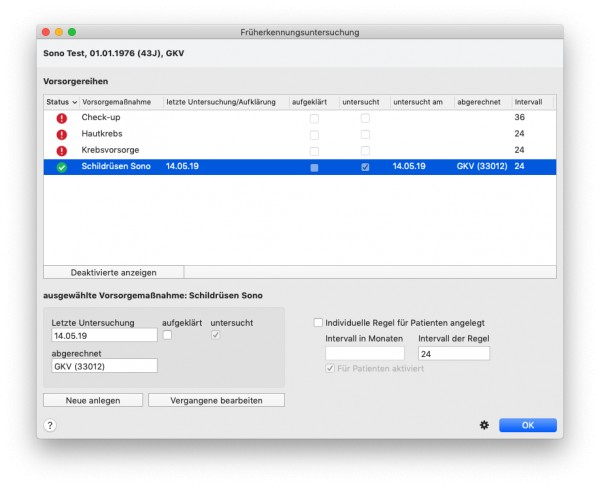Click the Intervall in Monaten input field
The image size is (600, 487).
365,353
